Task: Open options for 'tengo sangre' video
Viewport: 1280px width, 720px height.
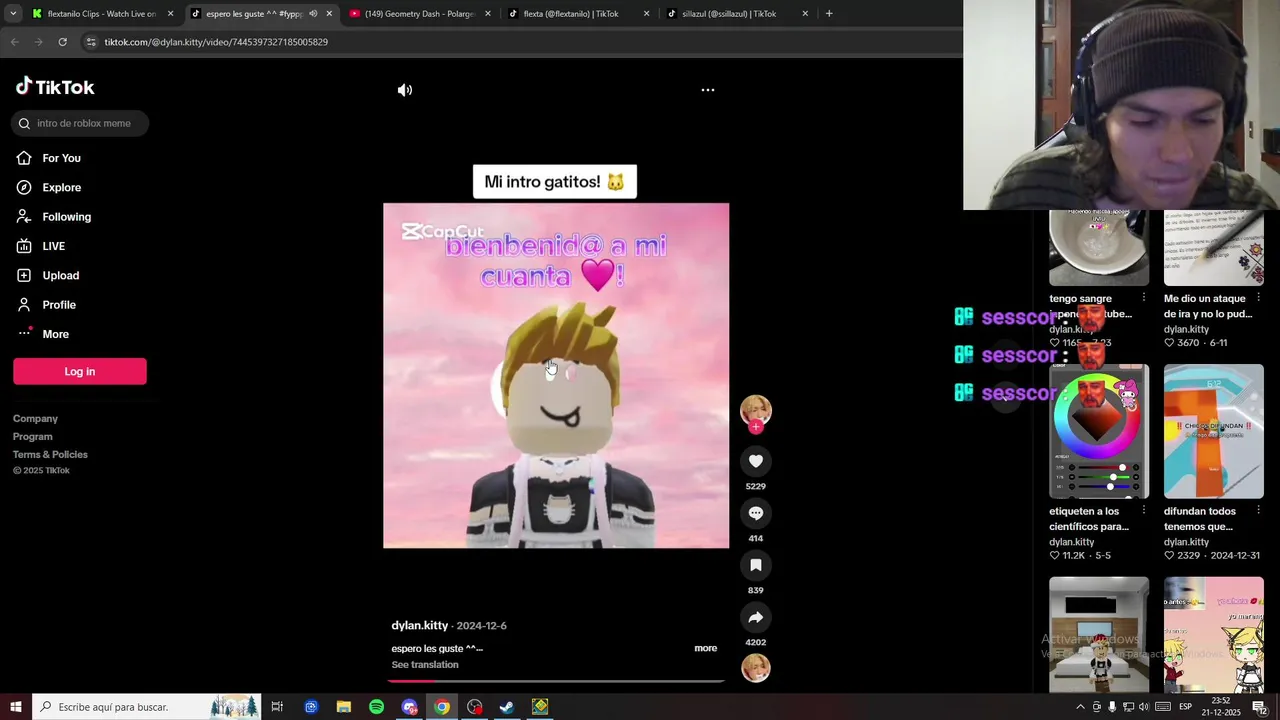Action: 1144,298
